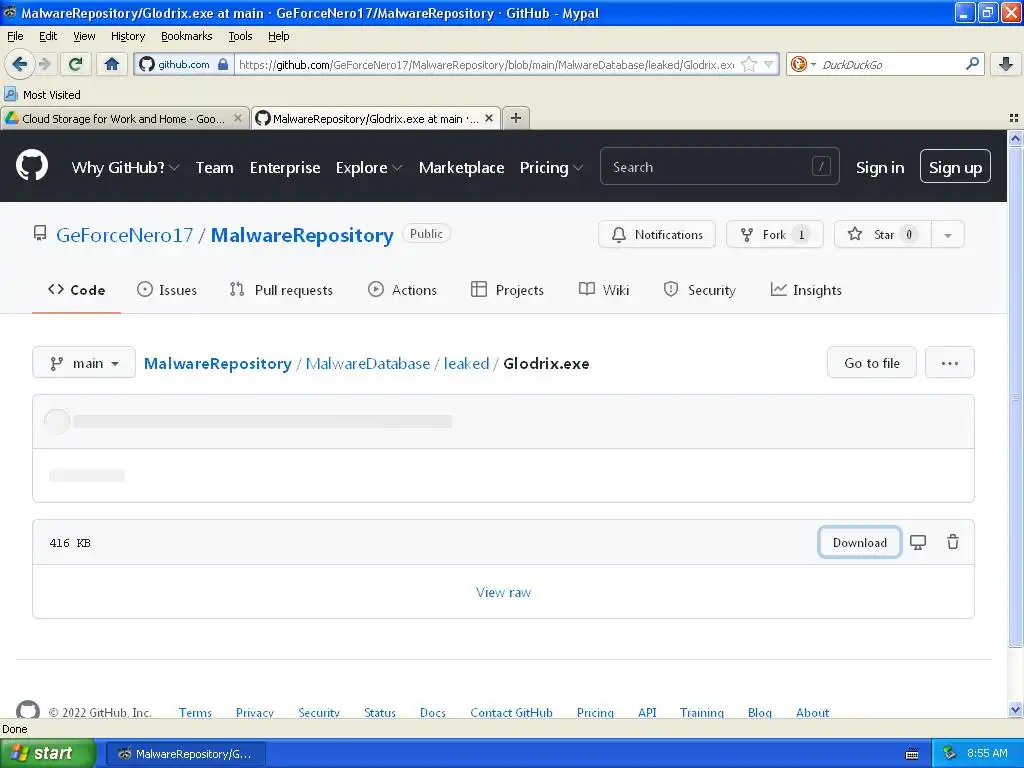Screen dimensions: 1024x768
Task: Close the MalwareRepository/Glodrix.exe tab
Action: tap(488, 118)
